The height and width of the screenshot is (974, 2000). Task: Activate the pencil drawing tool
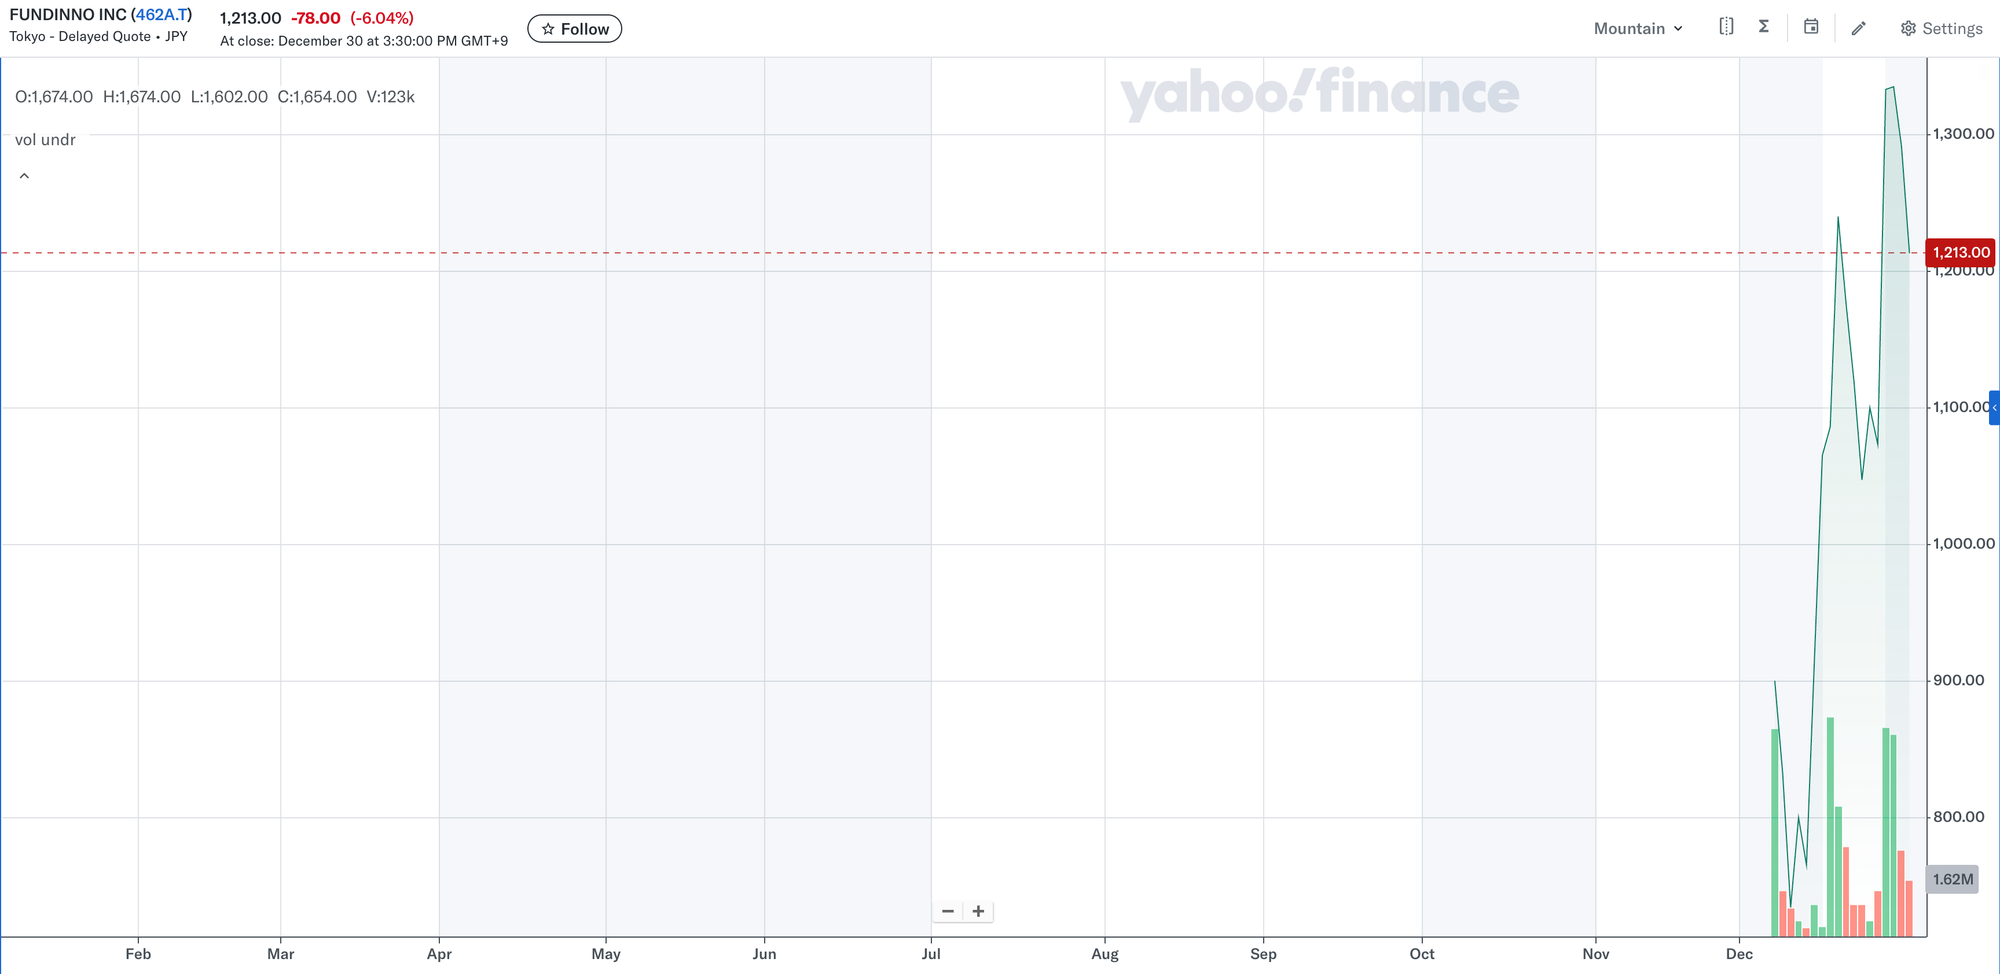(1859, 28)
